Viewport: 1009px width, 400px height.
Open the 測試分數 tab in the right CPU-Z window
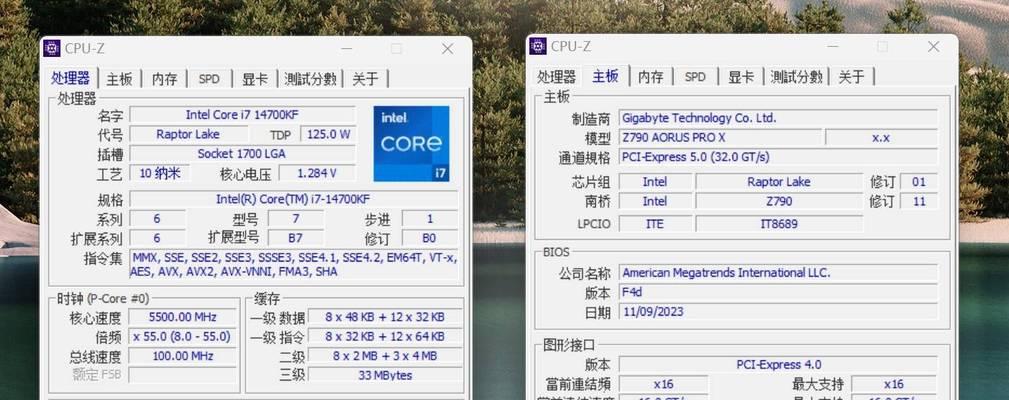click(x=797, y=77)
